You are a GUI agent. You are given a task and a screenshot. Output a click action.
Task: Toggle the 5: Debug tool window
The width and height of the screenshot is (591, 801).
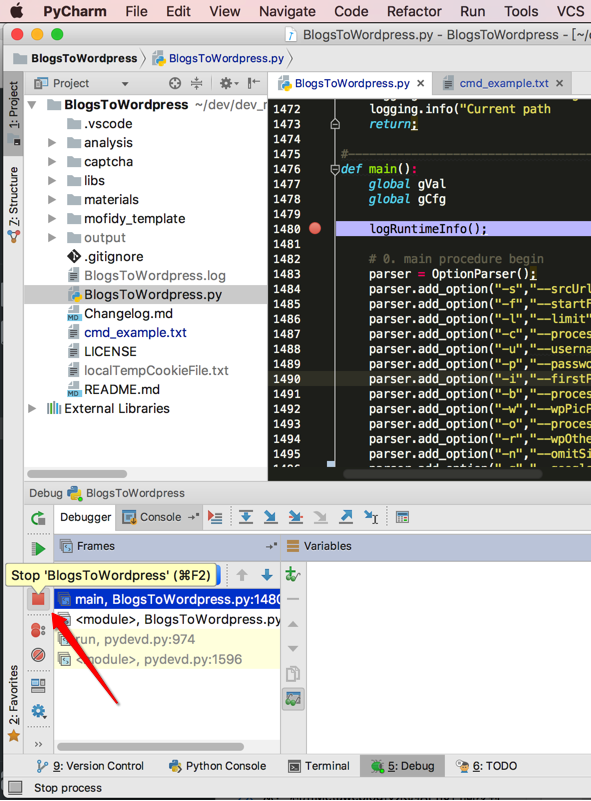point(403,766)
